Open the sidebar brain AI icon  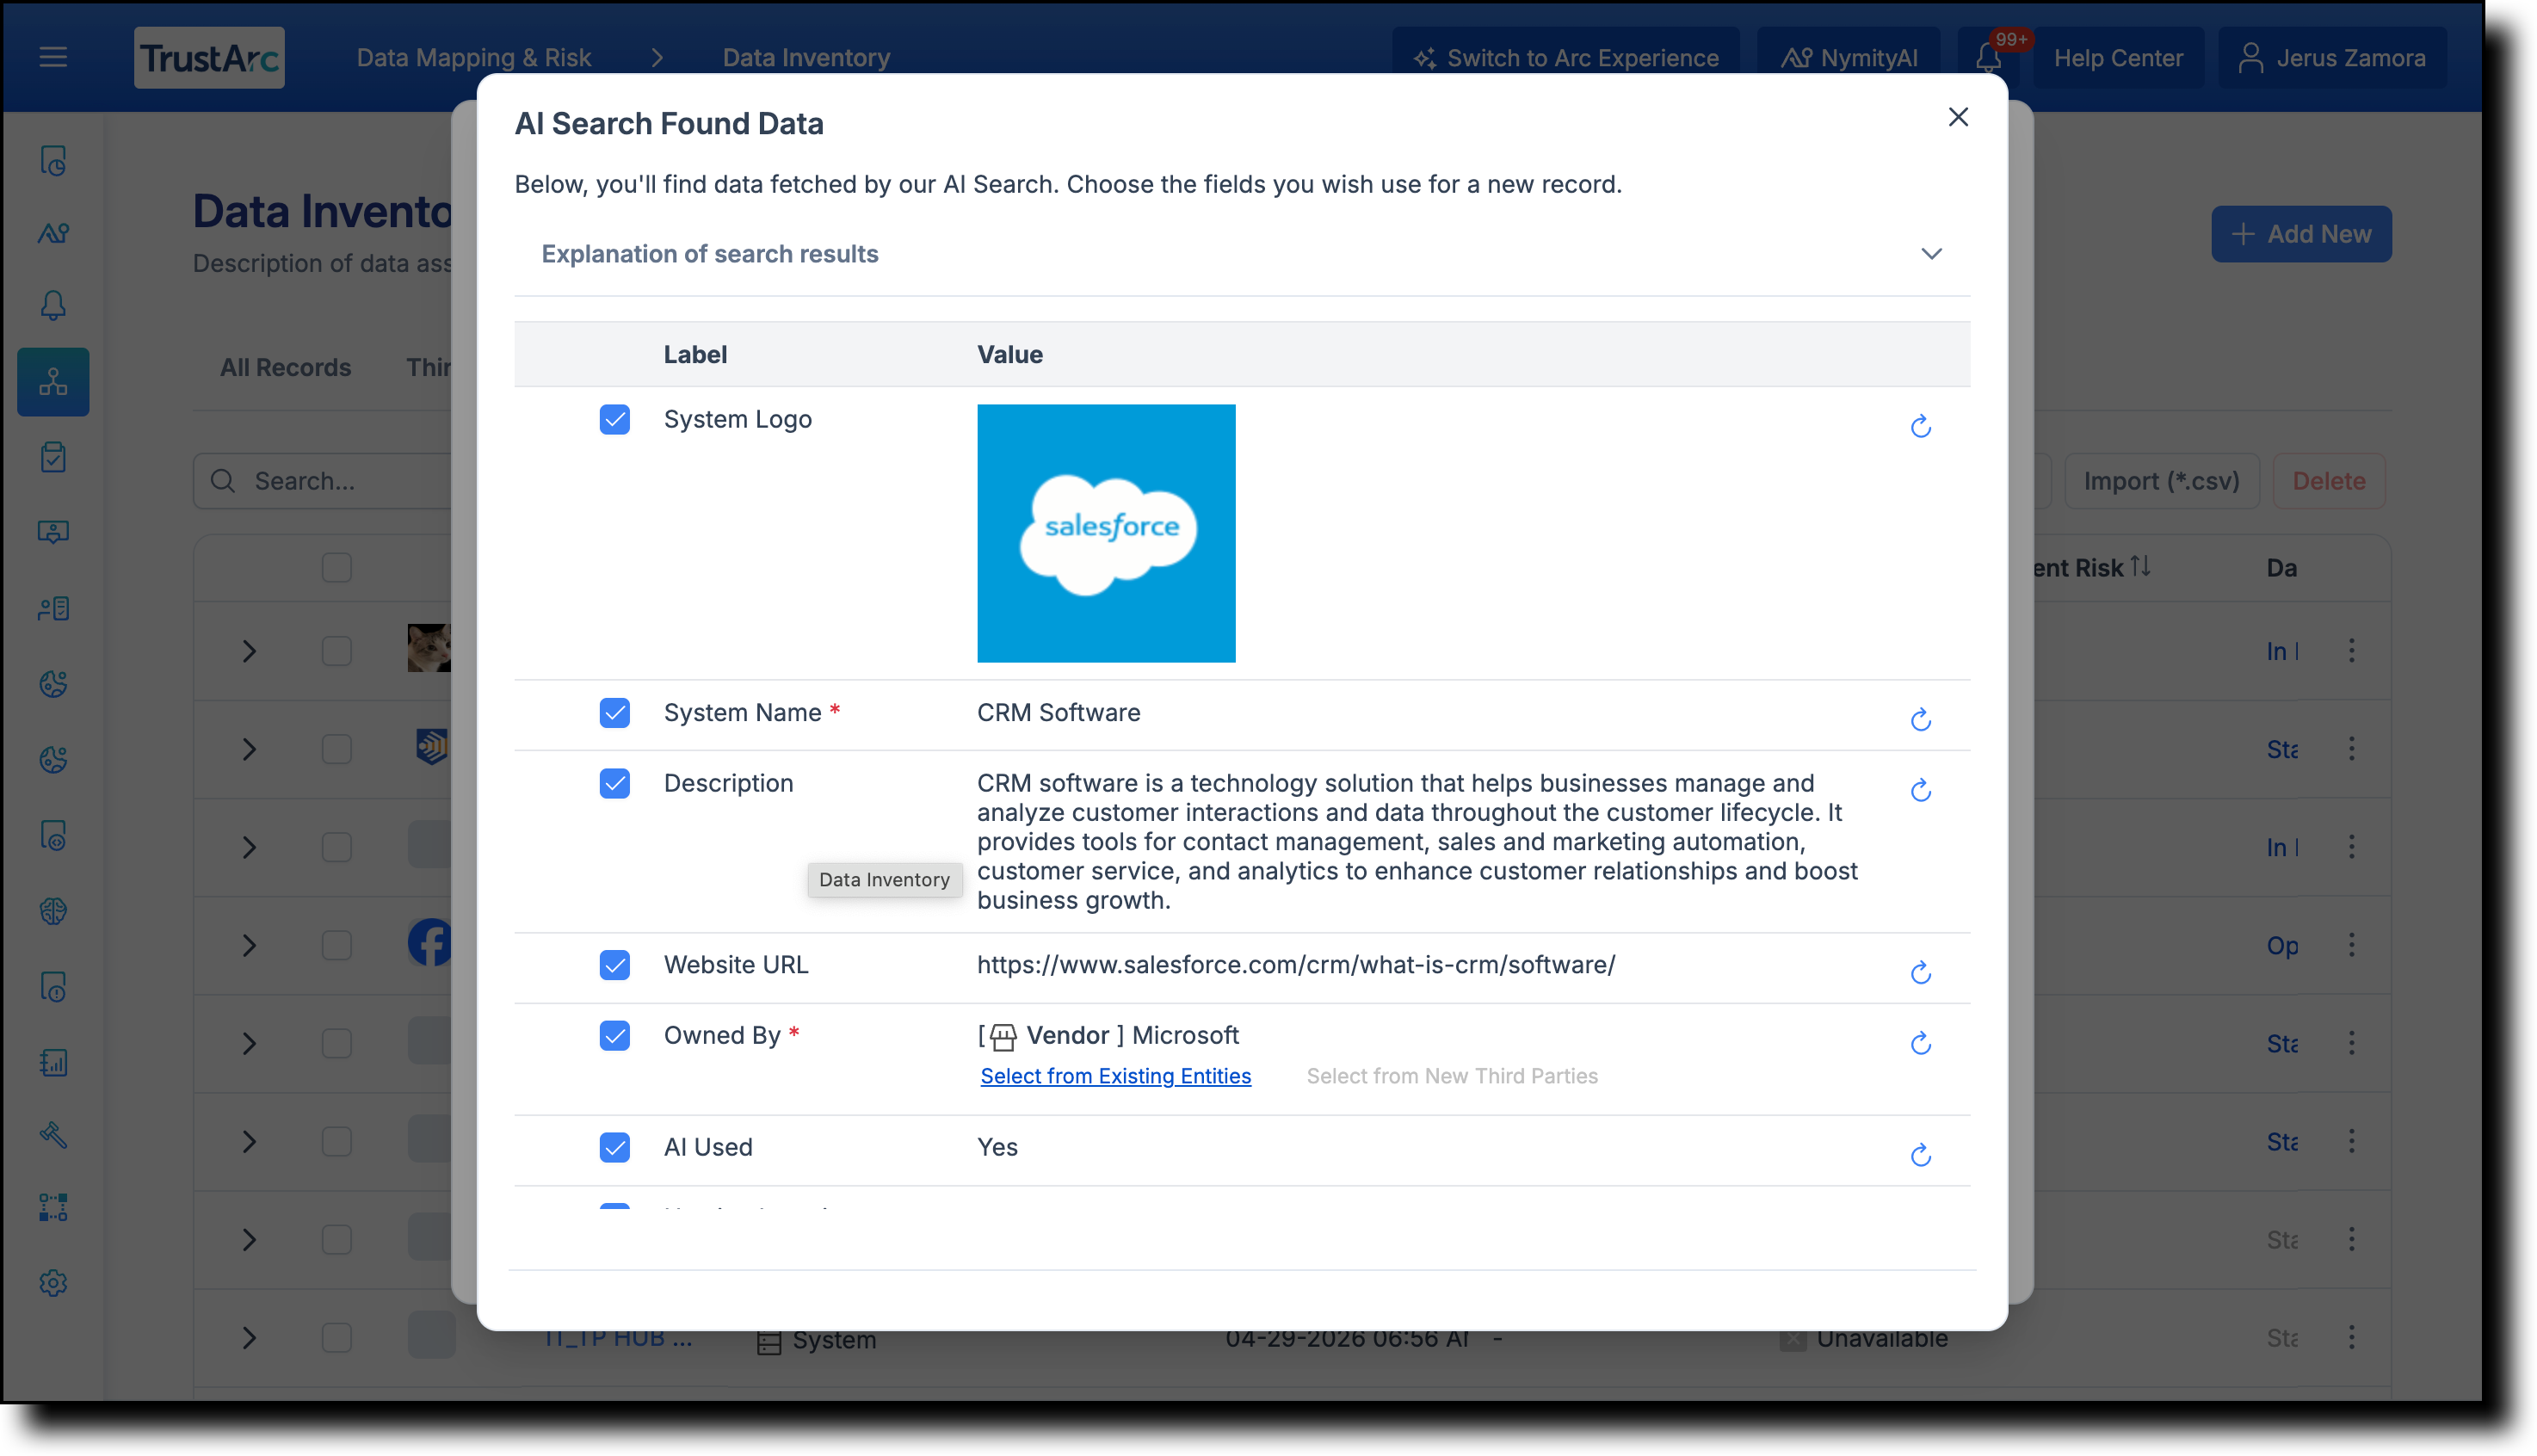click(x=53, y=911)
